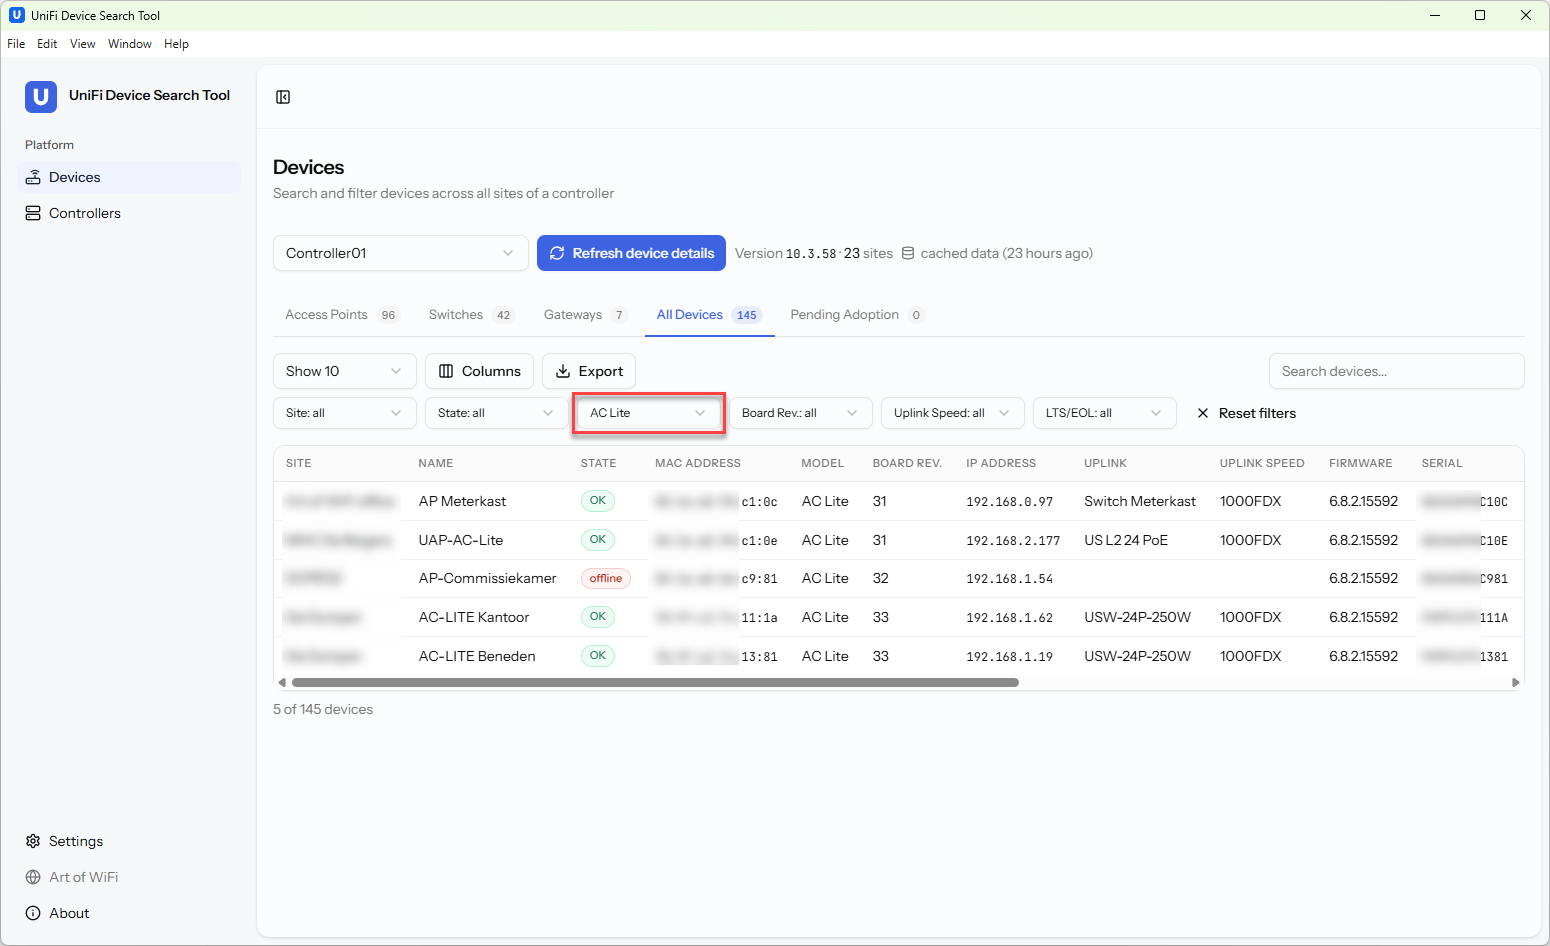Viewport: 1550px width, 946px height.
Task: Click IP address 192.168.0.97
Action: click(1009, 501)
